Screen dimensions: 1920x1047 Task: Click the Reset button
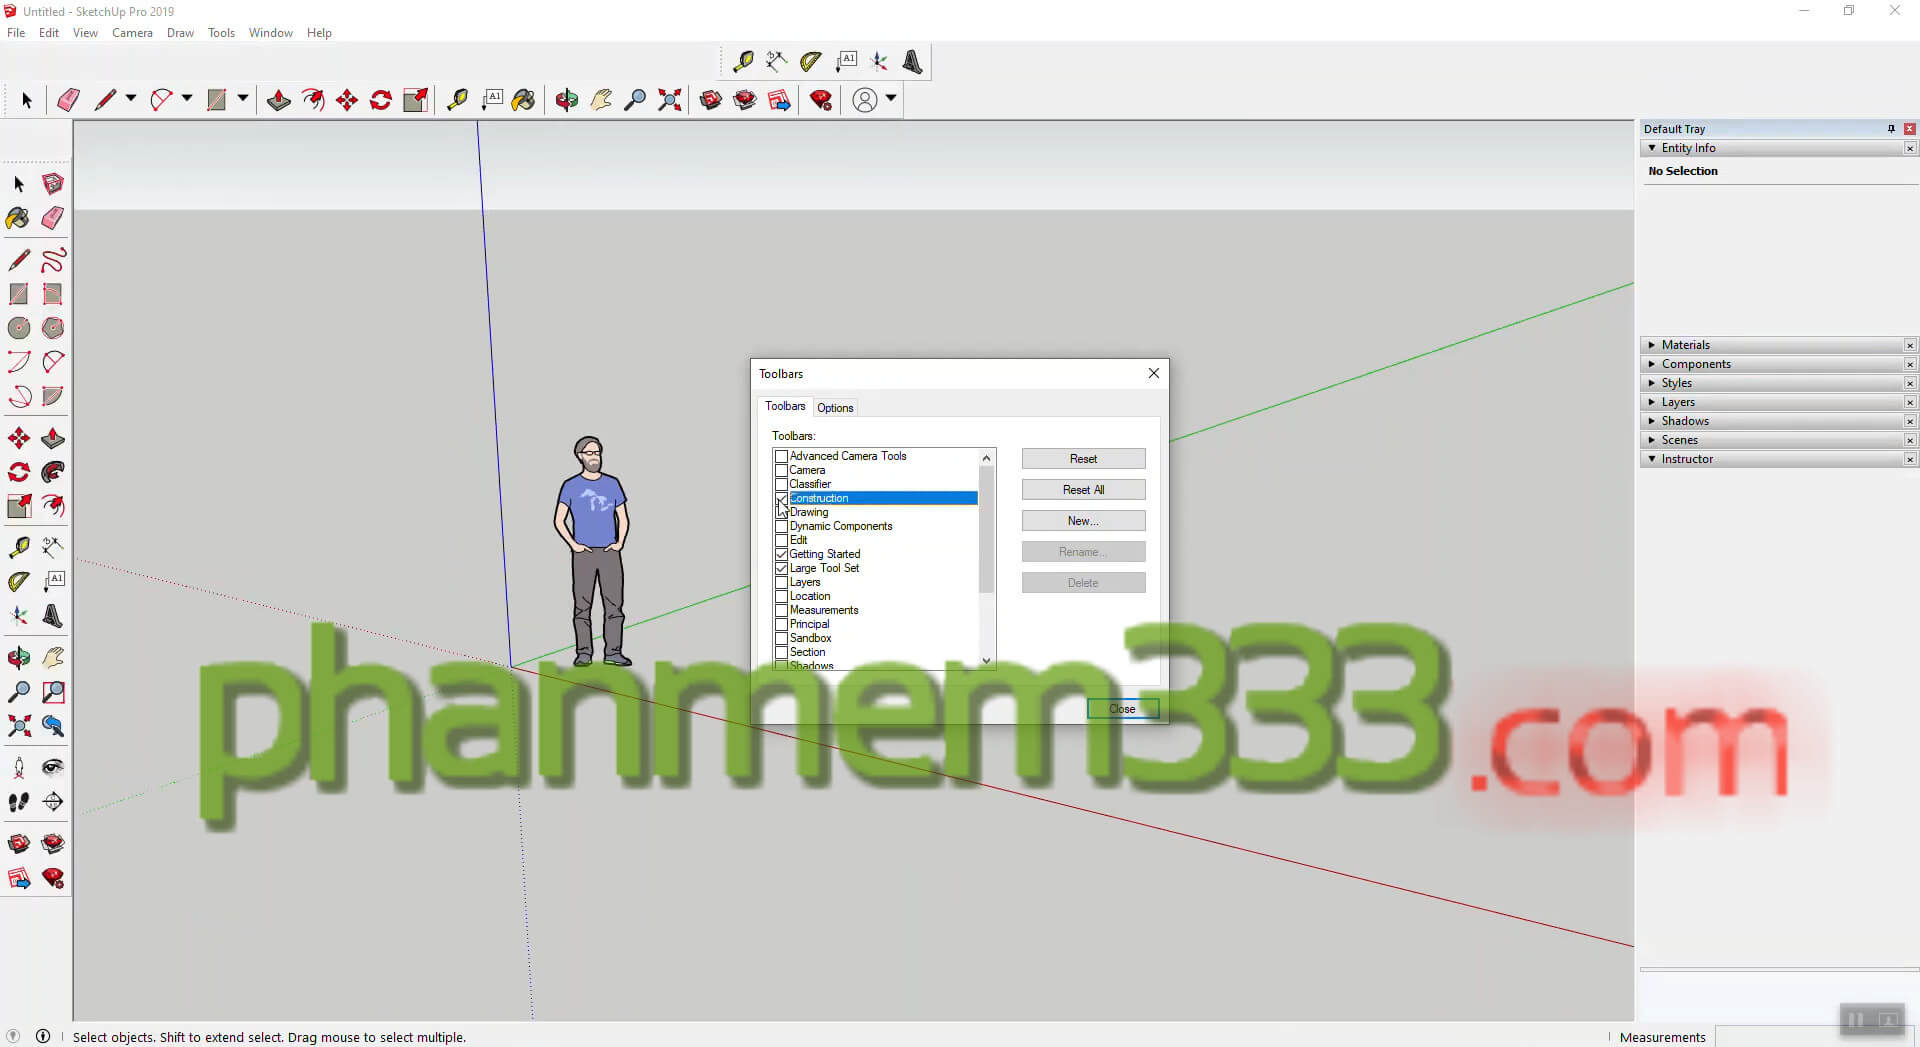pyautogui.click(x=1083, y=459)
